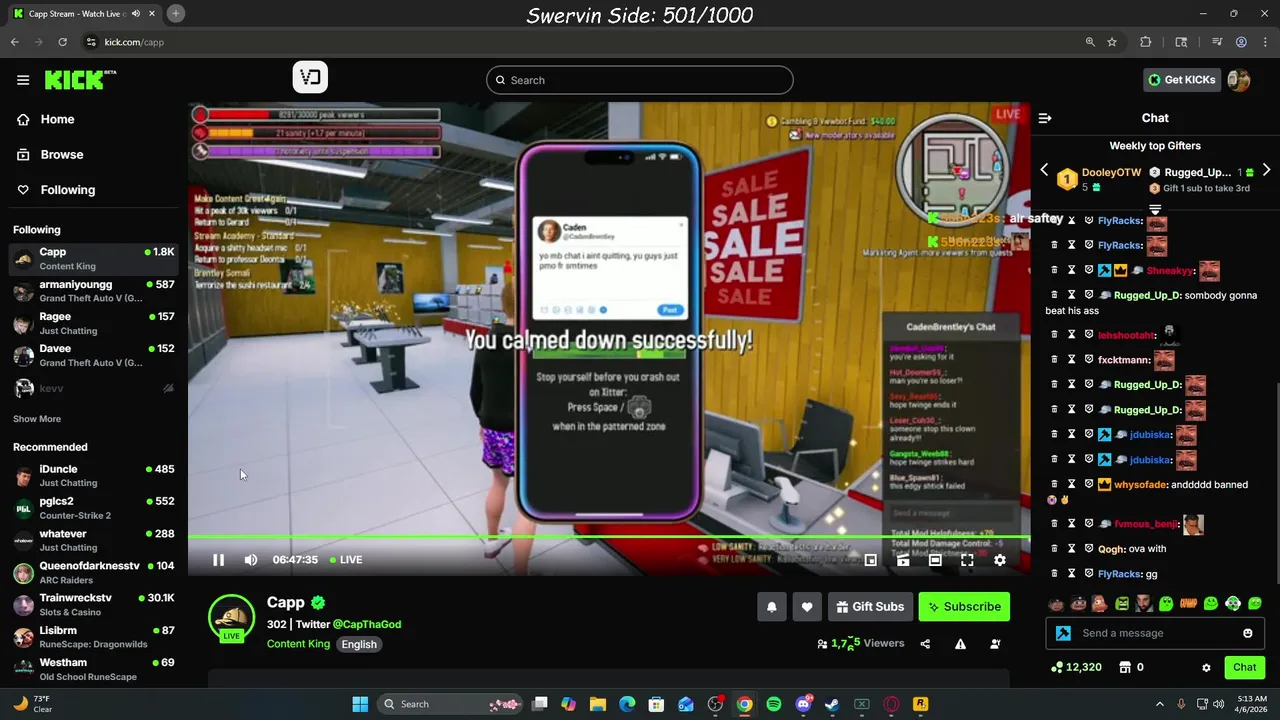Open the emoji picker in chat
The width and height of the screenshot is (1280, 720).
tap(1247, 633)
